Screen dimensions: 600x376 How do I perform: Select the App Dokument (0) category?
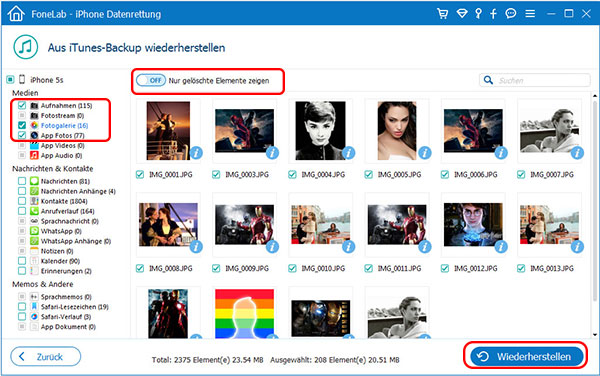pos(68,327)
